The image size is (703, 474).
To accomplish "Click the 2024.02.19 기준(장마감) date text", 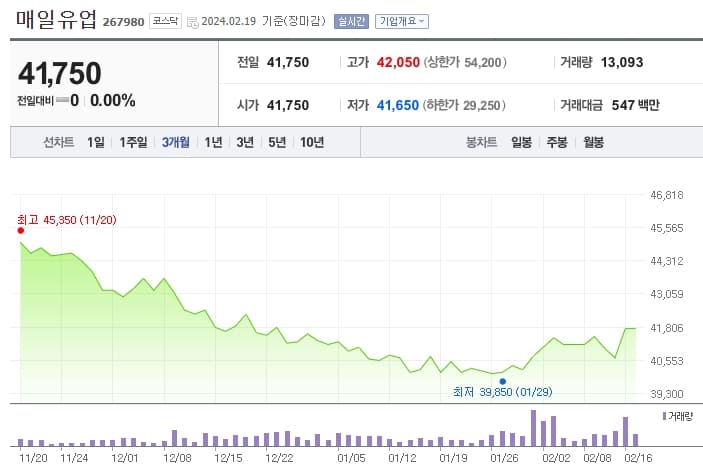I will tap(264, 21).
